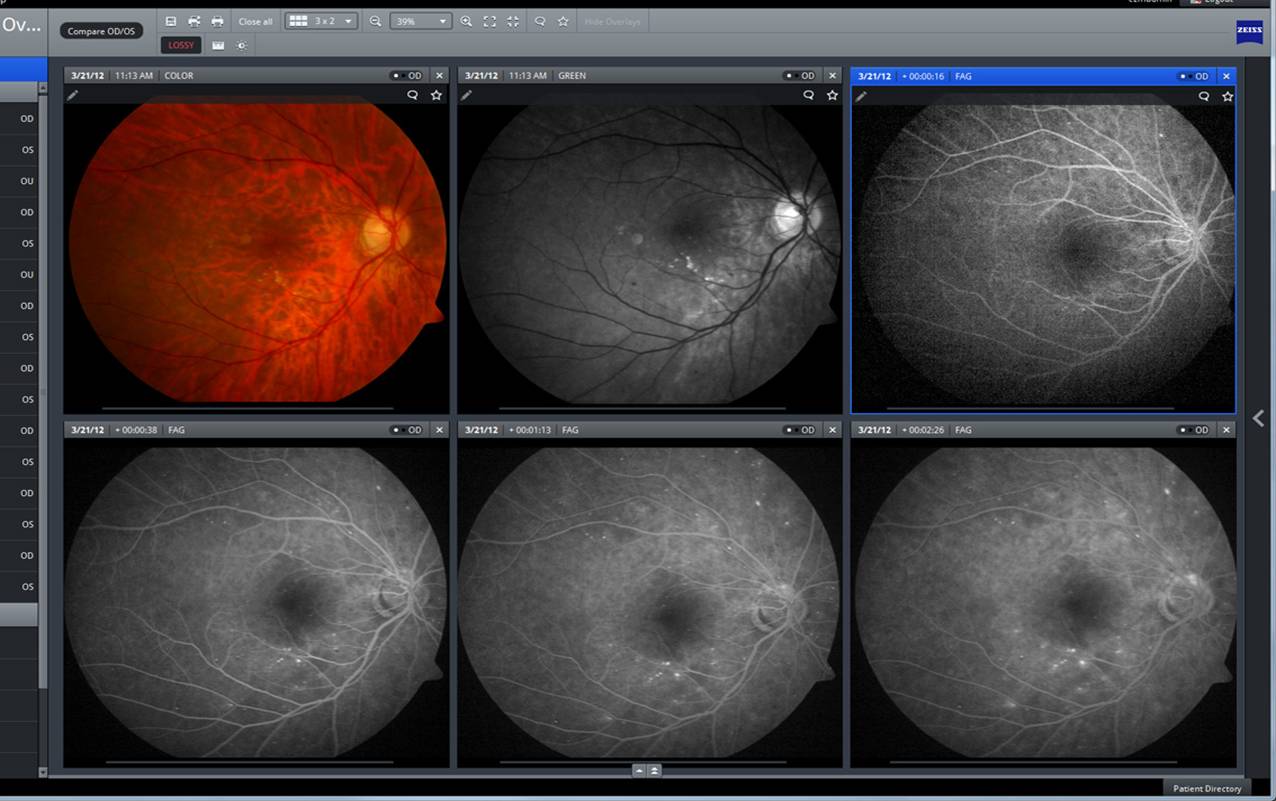The height and width of the screenshot is (801, 1276).
Task: Open the Patient Directory
Action: tap(1208, 788)
